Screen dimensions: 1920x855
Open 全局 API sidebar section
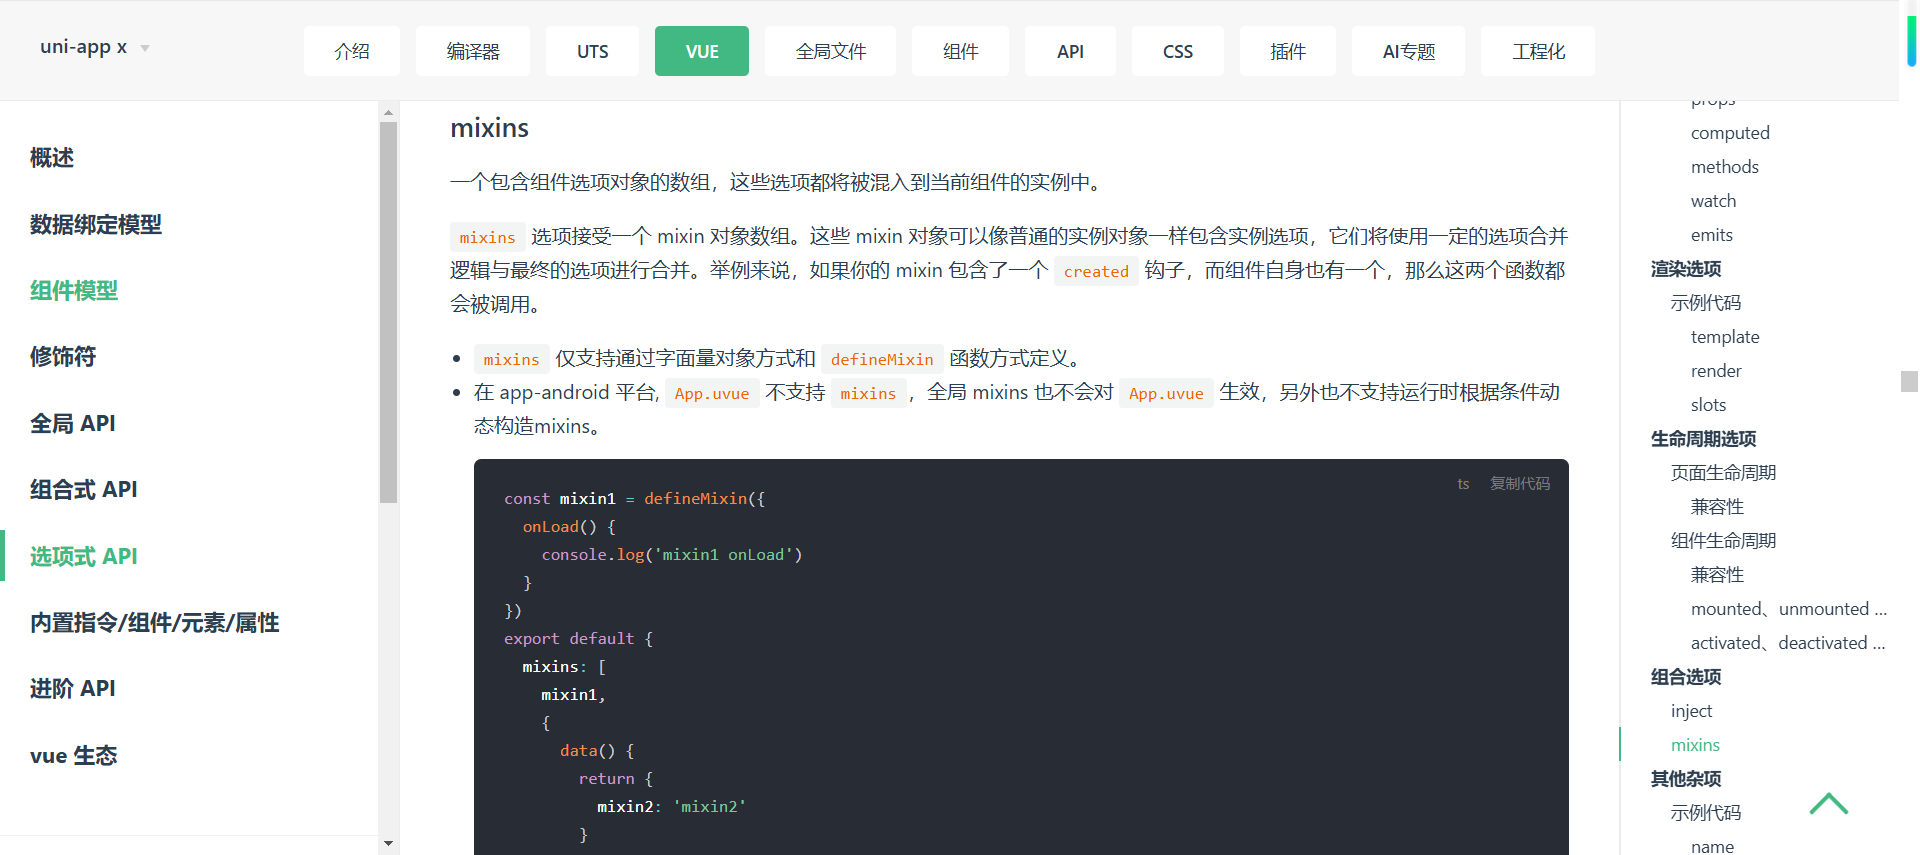[x=73, y=423]
